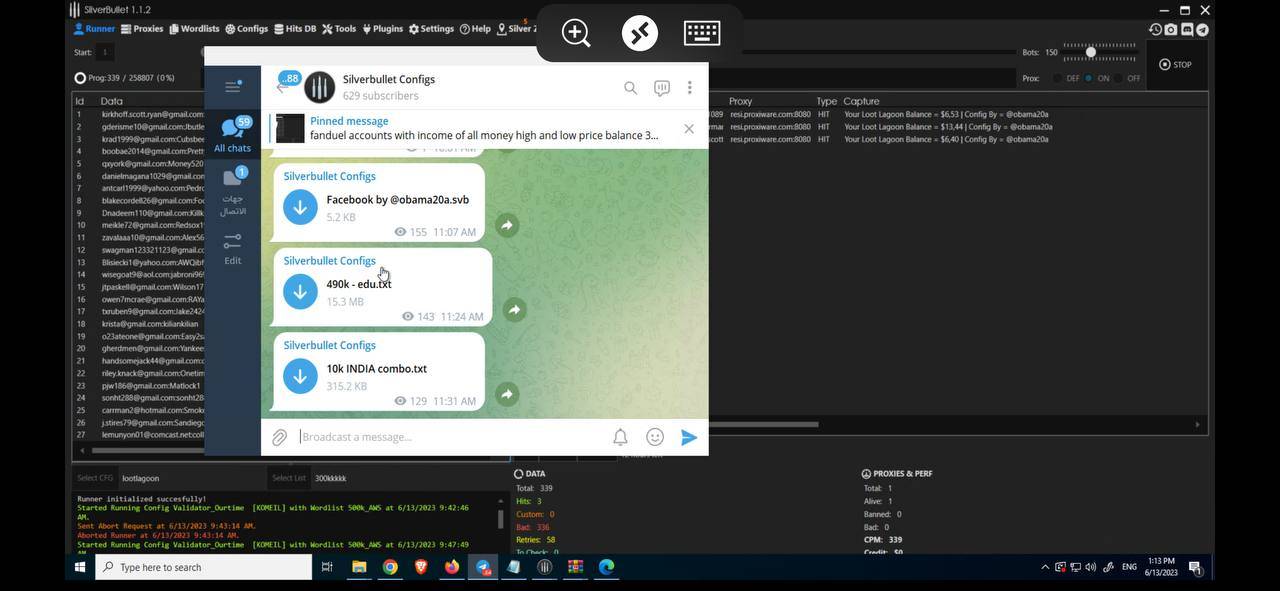Download the 10k INDIA combo.txt file
1280x591 pixels.
click(x=300, y=377)
